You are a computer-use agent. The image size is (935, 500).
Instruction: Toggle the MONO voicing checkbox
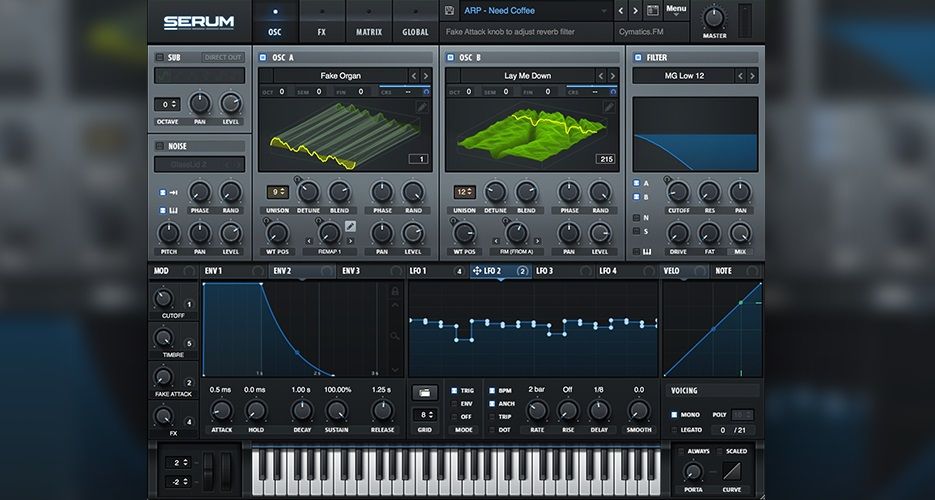point(674,414)
